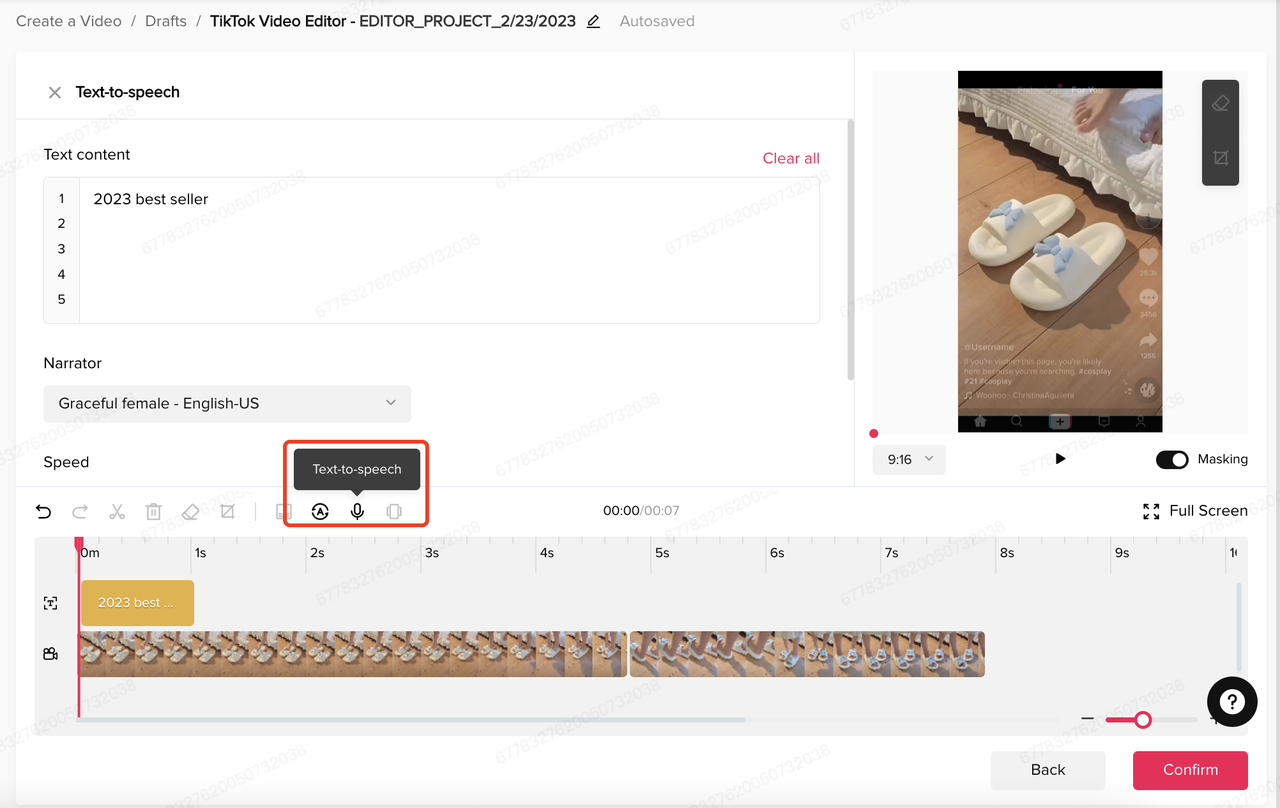Select the 2023 best seller text clip
The image size is (1280, 808).
pos(137,603)
